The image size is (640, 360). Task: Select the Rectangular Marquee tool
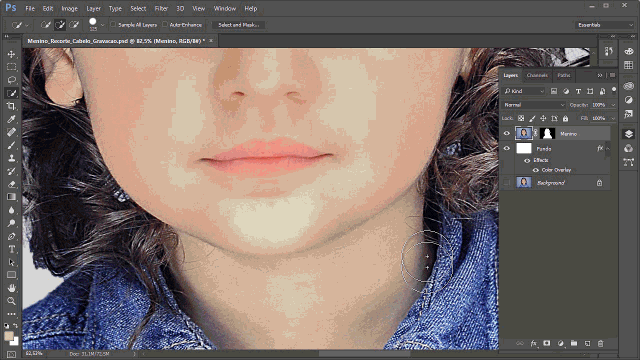[11, 67]
